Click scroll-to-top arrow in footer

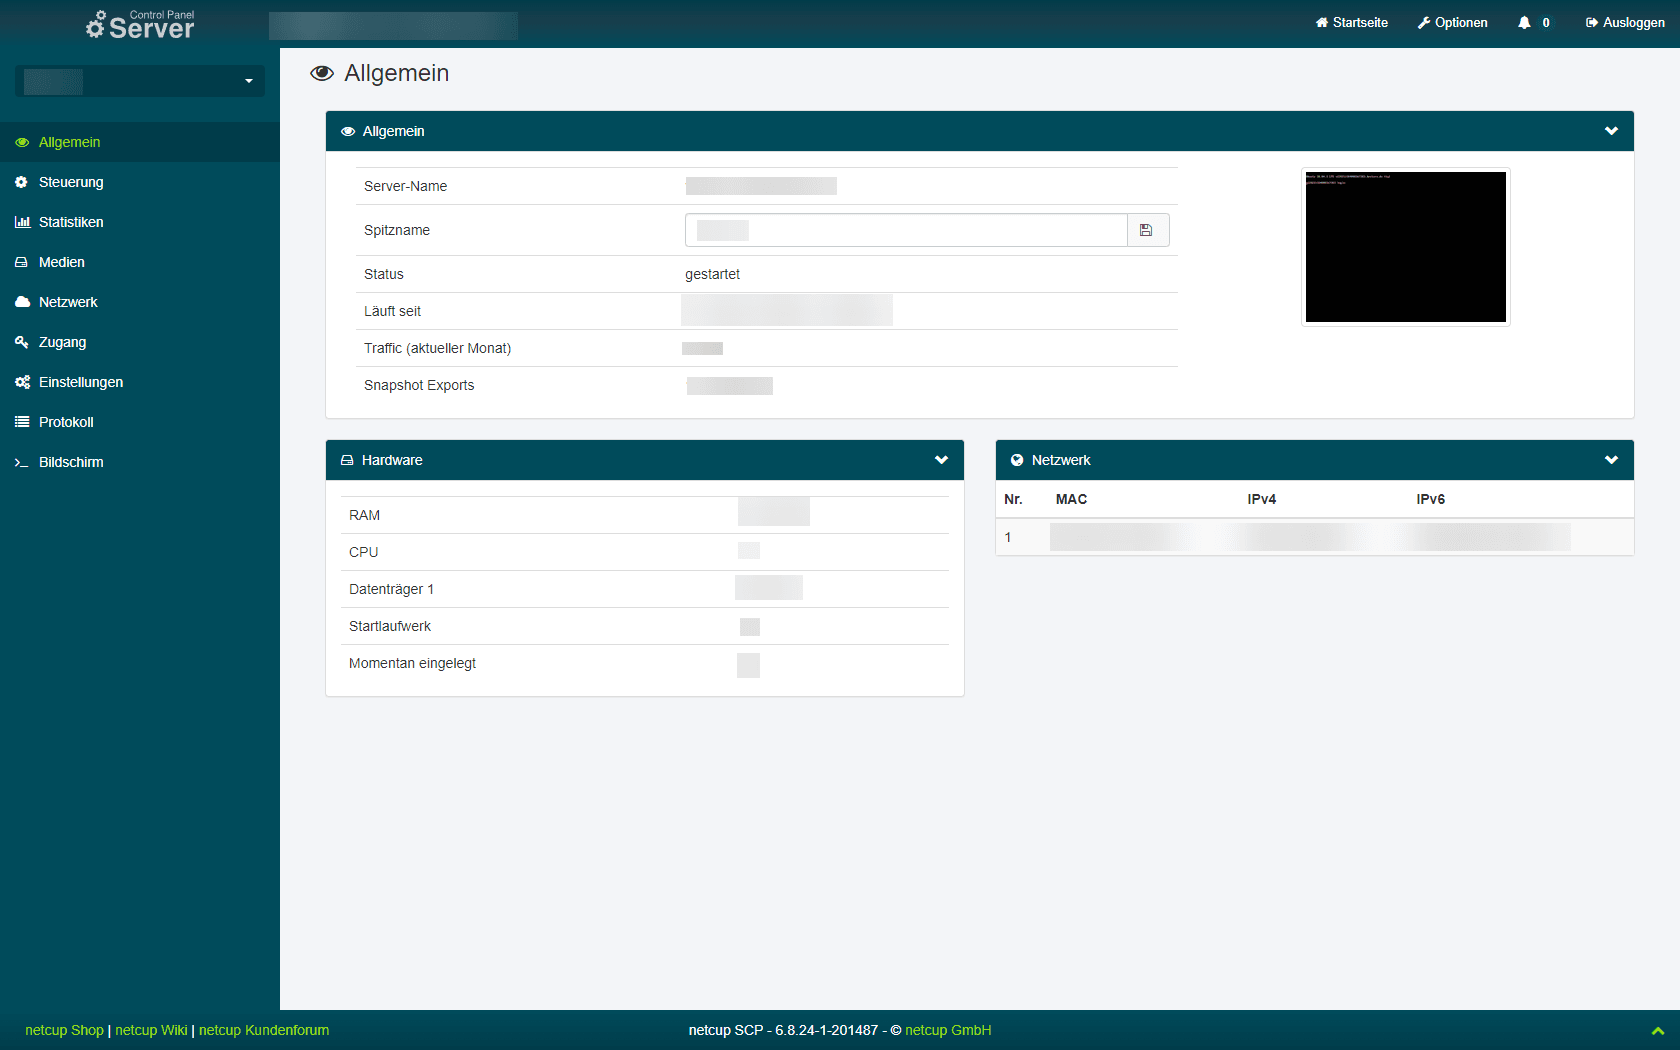(x=1657, y=1031)
